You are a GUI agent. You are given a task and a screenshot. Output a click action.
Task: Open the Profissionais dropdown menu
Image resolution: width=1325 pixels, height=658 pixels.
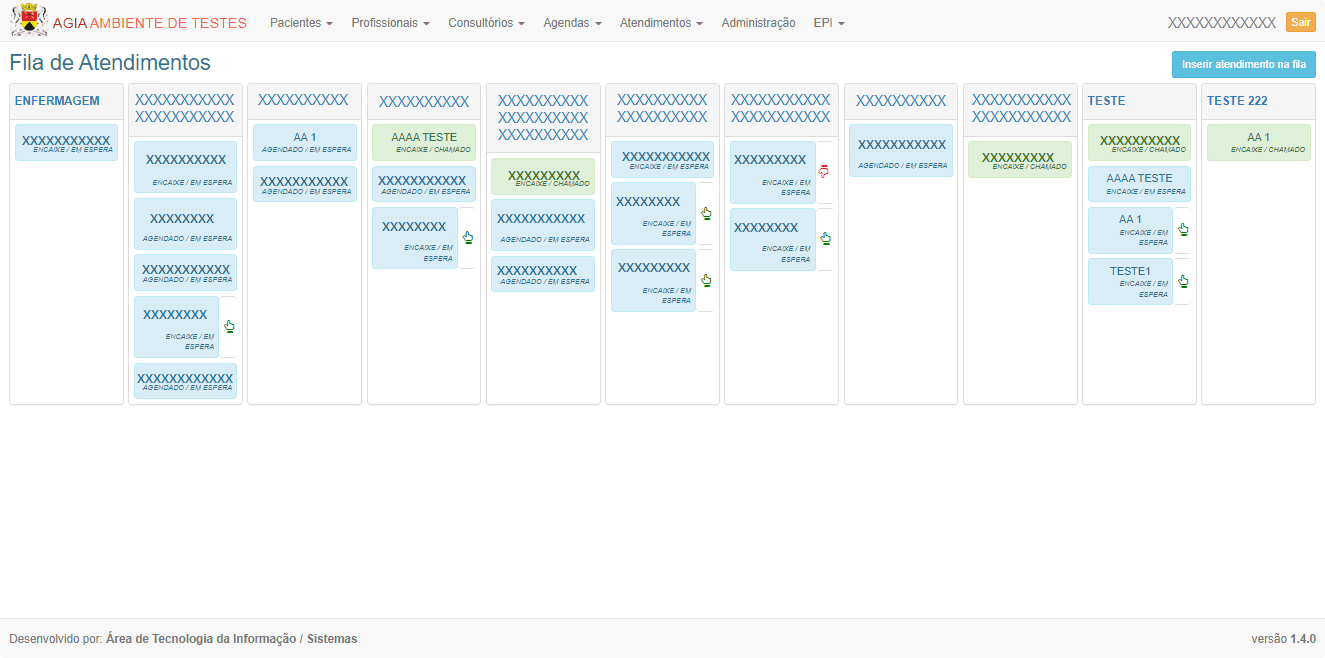point(390,22)
